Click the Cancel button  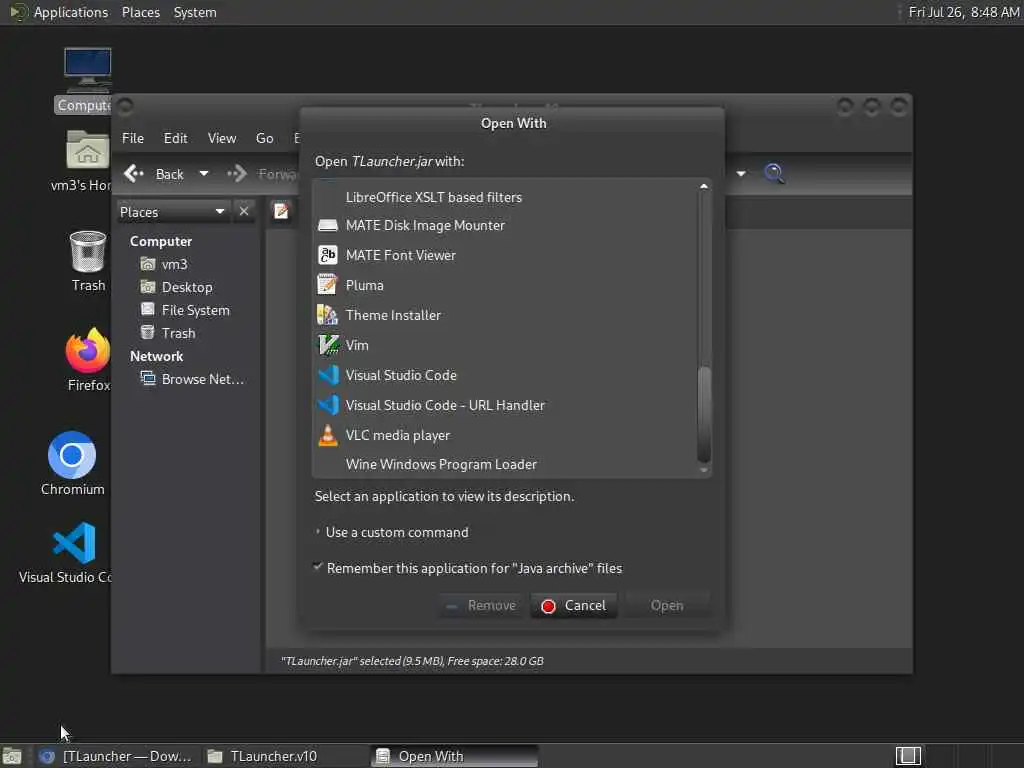(574, 605)
